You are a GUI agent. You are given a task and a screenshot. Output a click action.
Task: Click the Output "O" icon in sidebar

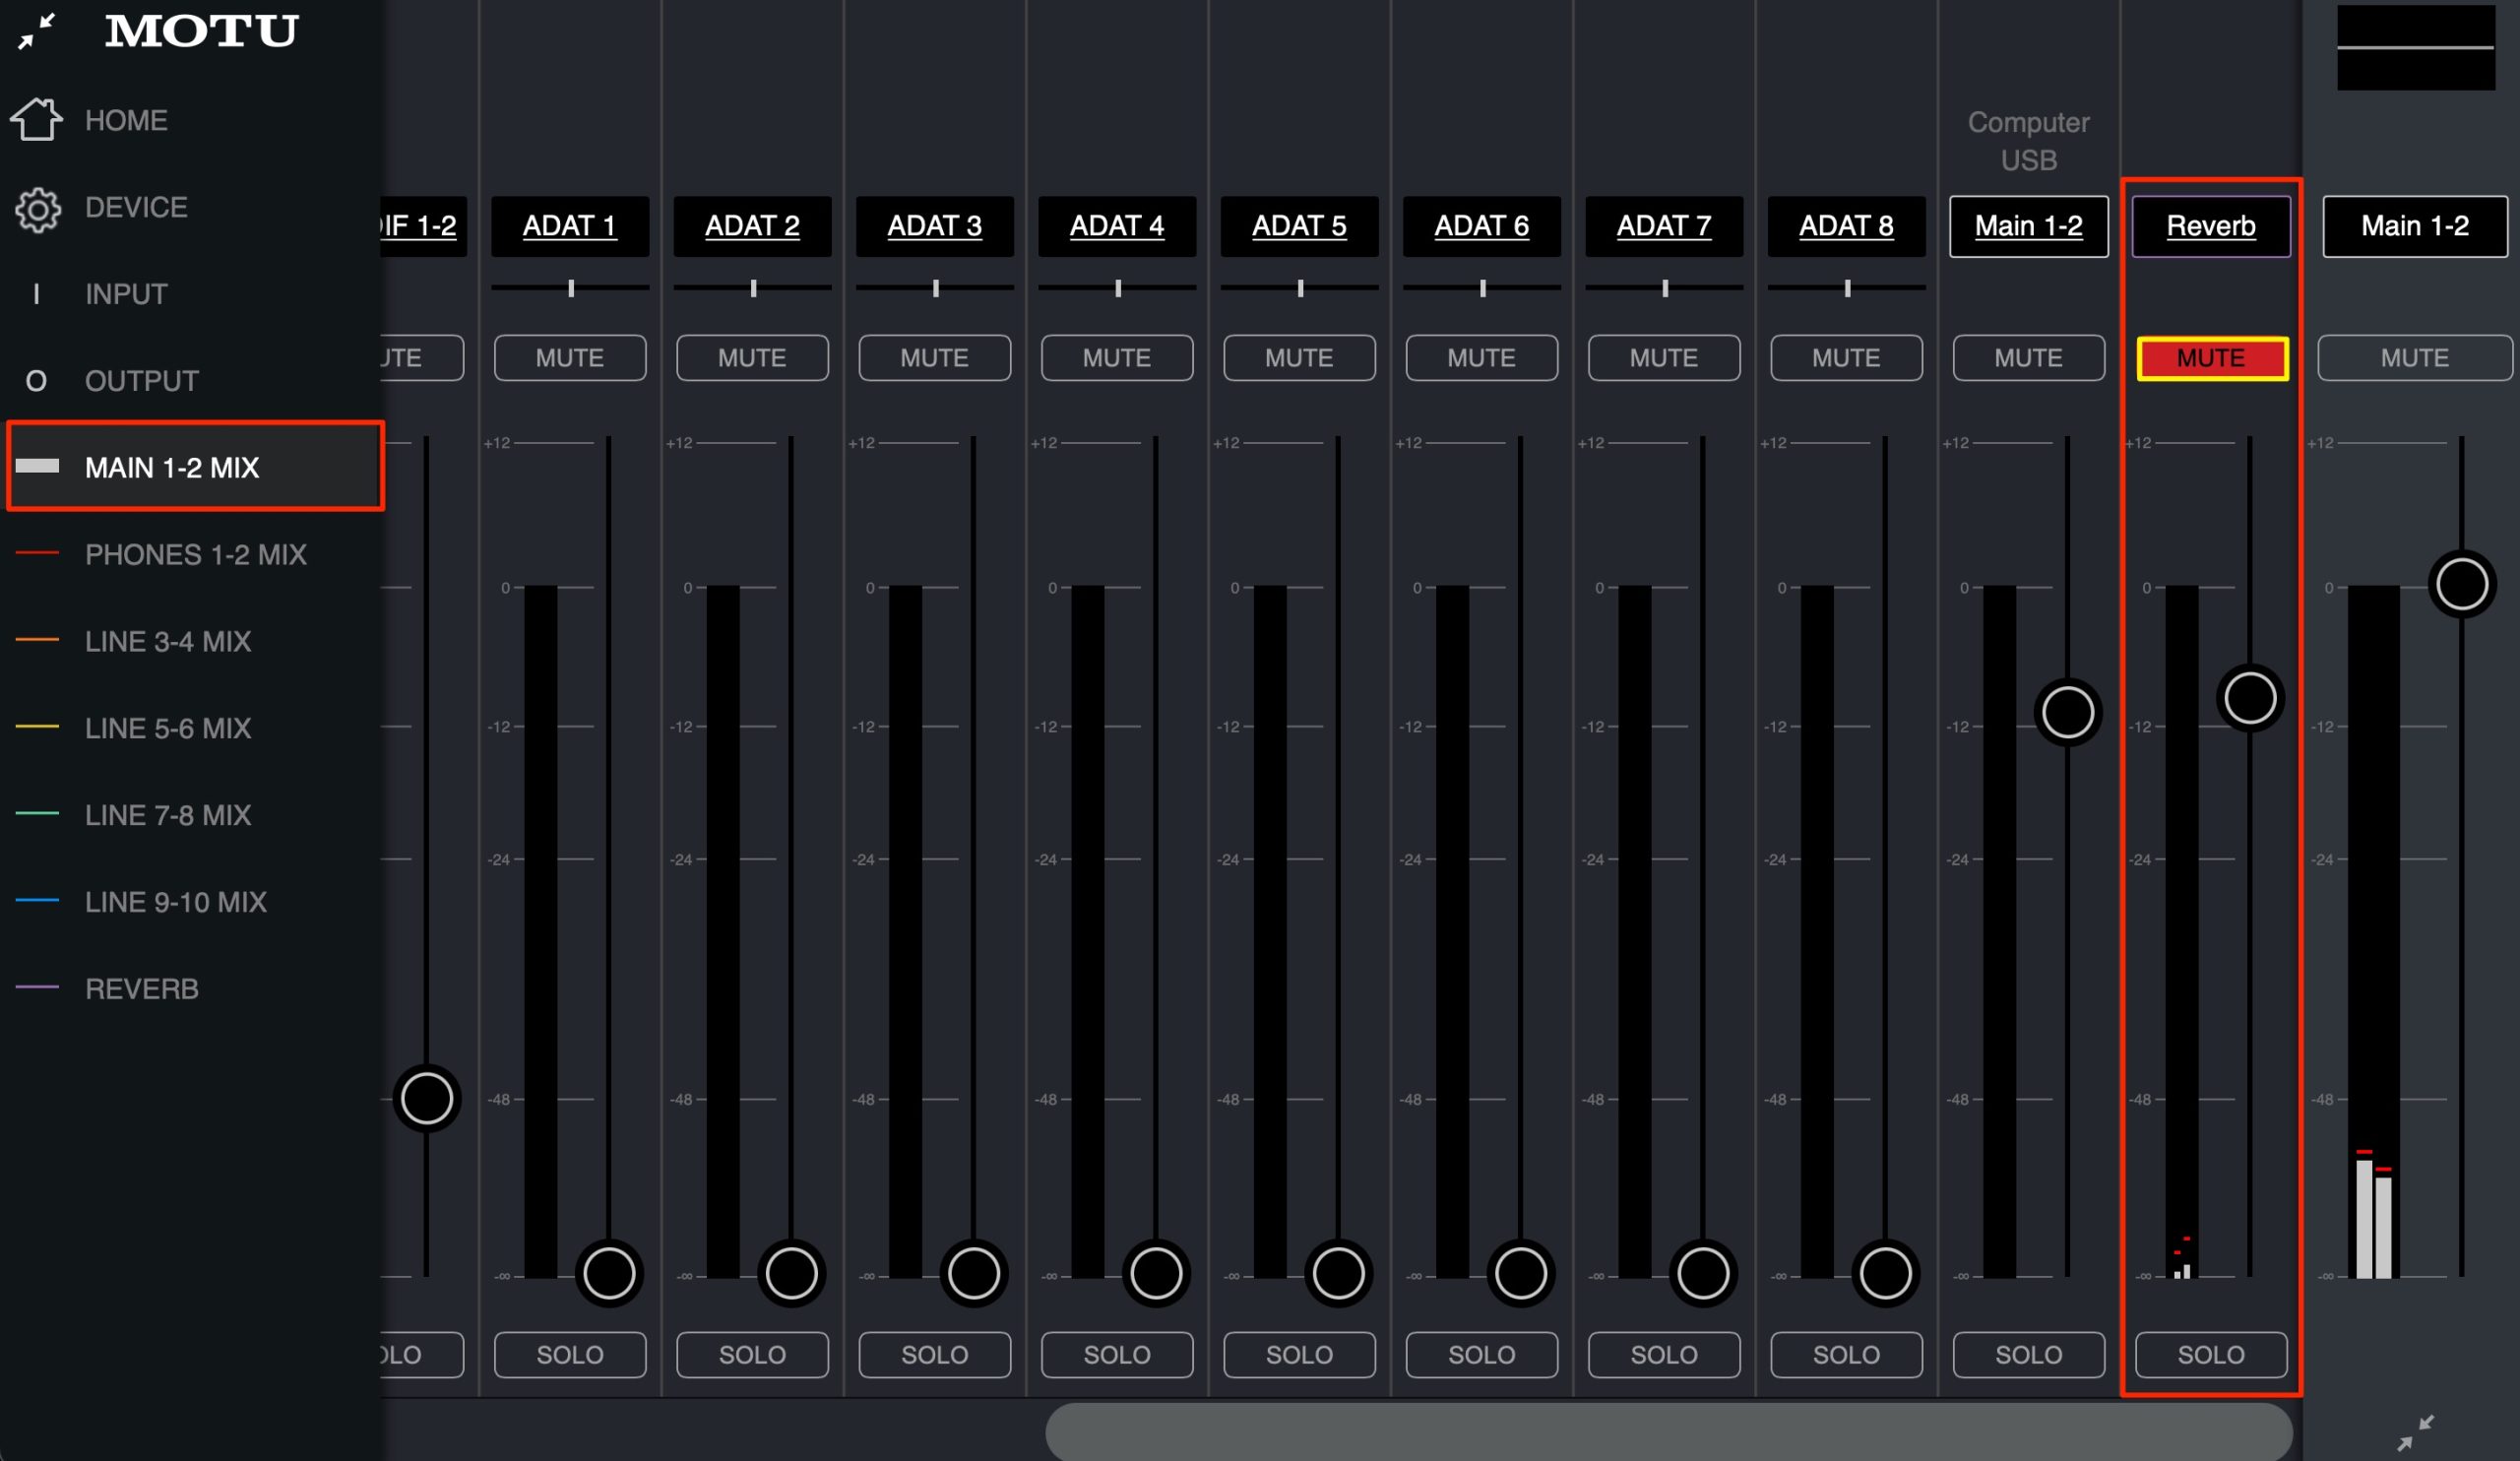(x=36, y=381)
